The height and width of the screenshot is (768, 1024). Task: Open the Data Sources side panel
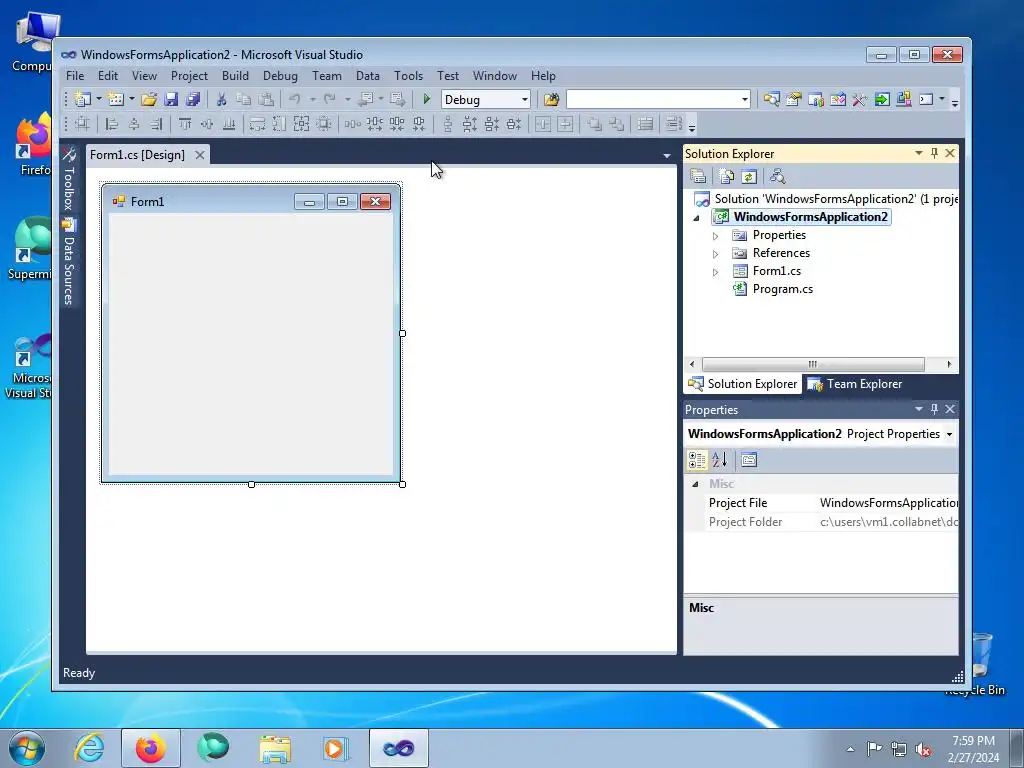click(69, 262)
